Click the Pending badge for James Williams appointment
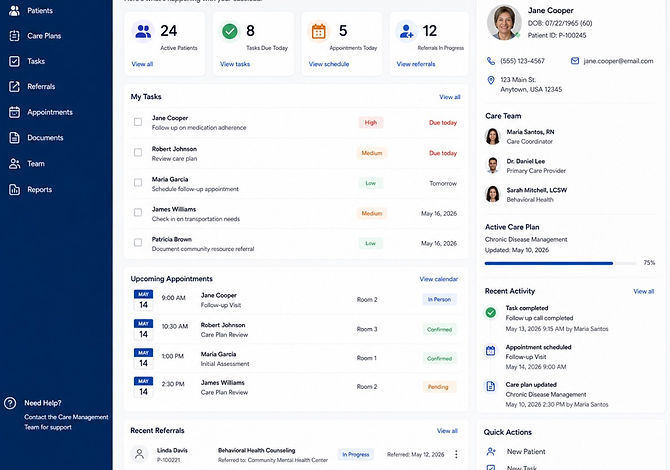The height and width of the screenshot is (470, 670). [438, 387]
